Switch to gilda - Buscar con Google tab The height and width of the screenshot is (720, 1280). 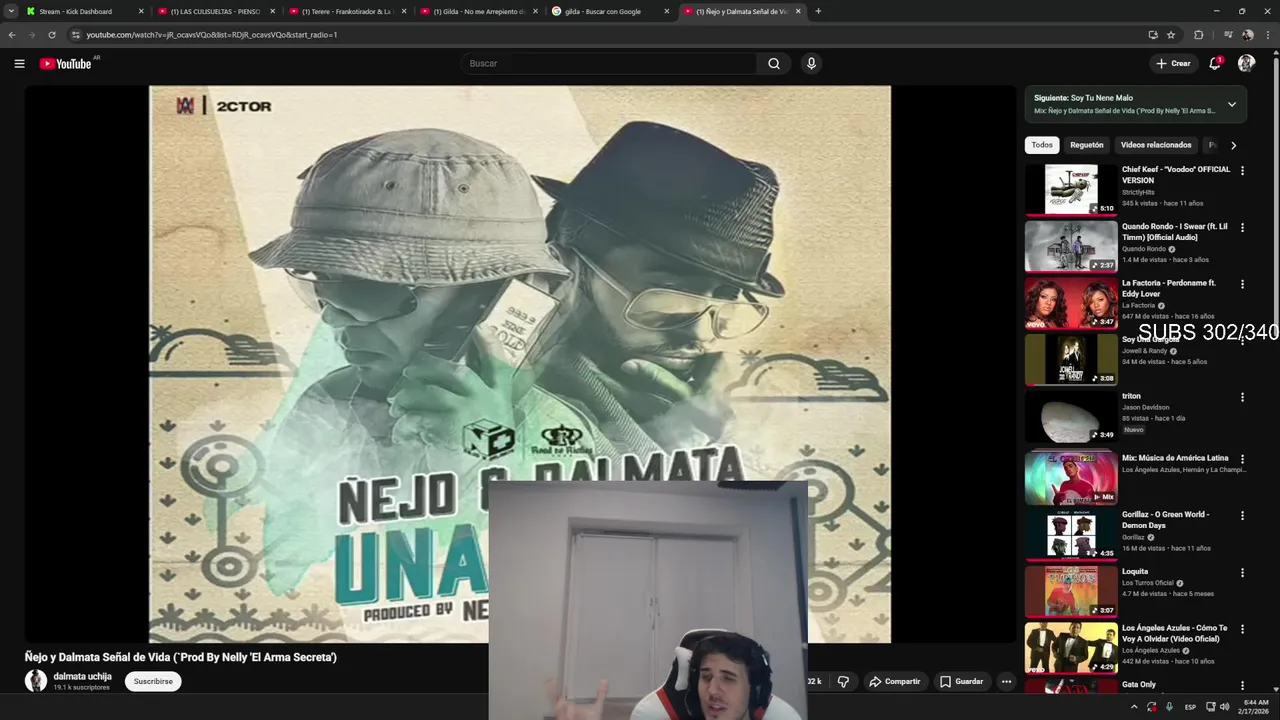coord(610,11)
